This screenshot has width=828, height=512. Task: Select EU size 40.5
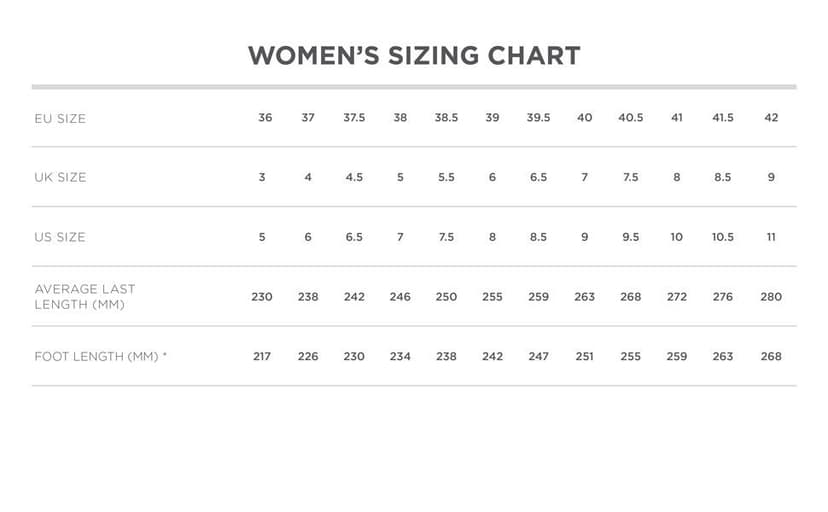coord(630,118)
